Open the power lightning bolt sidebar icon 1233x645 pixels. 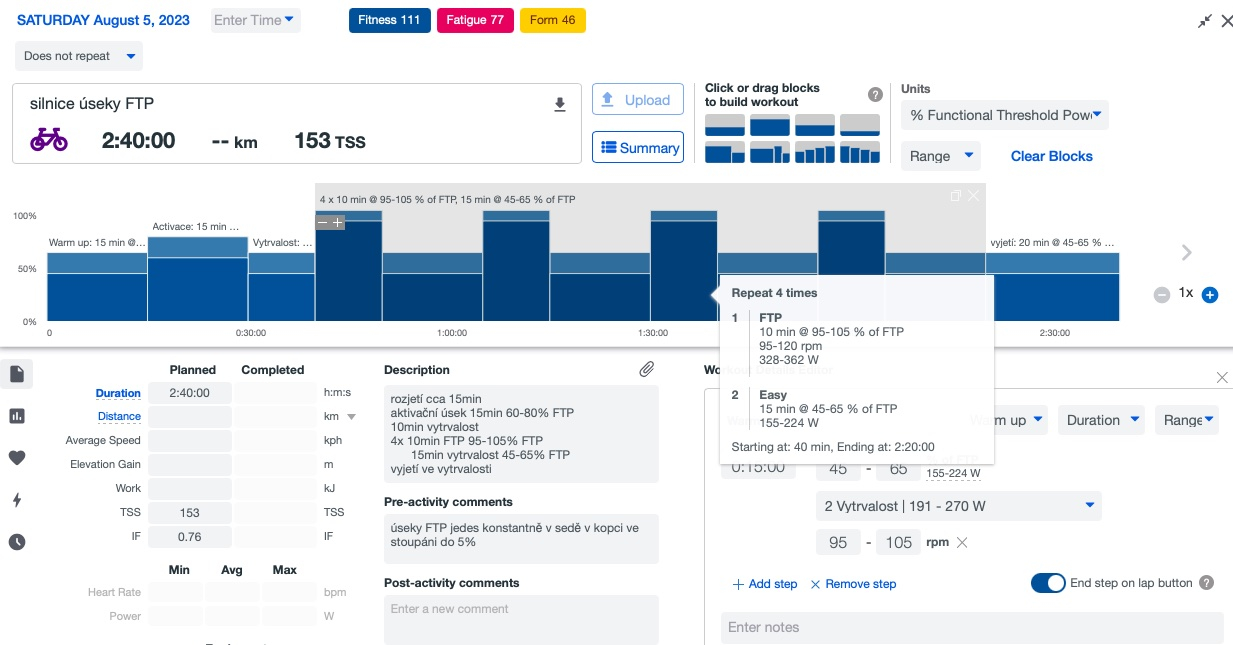click(x=17, y=500)
